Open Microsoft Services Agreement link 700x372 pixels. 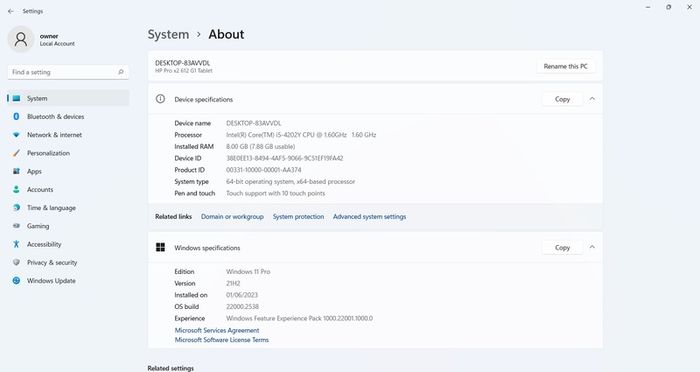coord(217,330)
